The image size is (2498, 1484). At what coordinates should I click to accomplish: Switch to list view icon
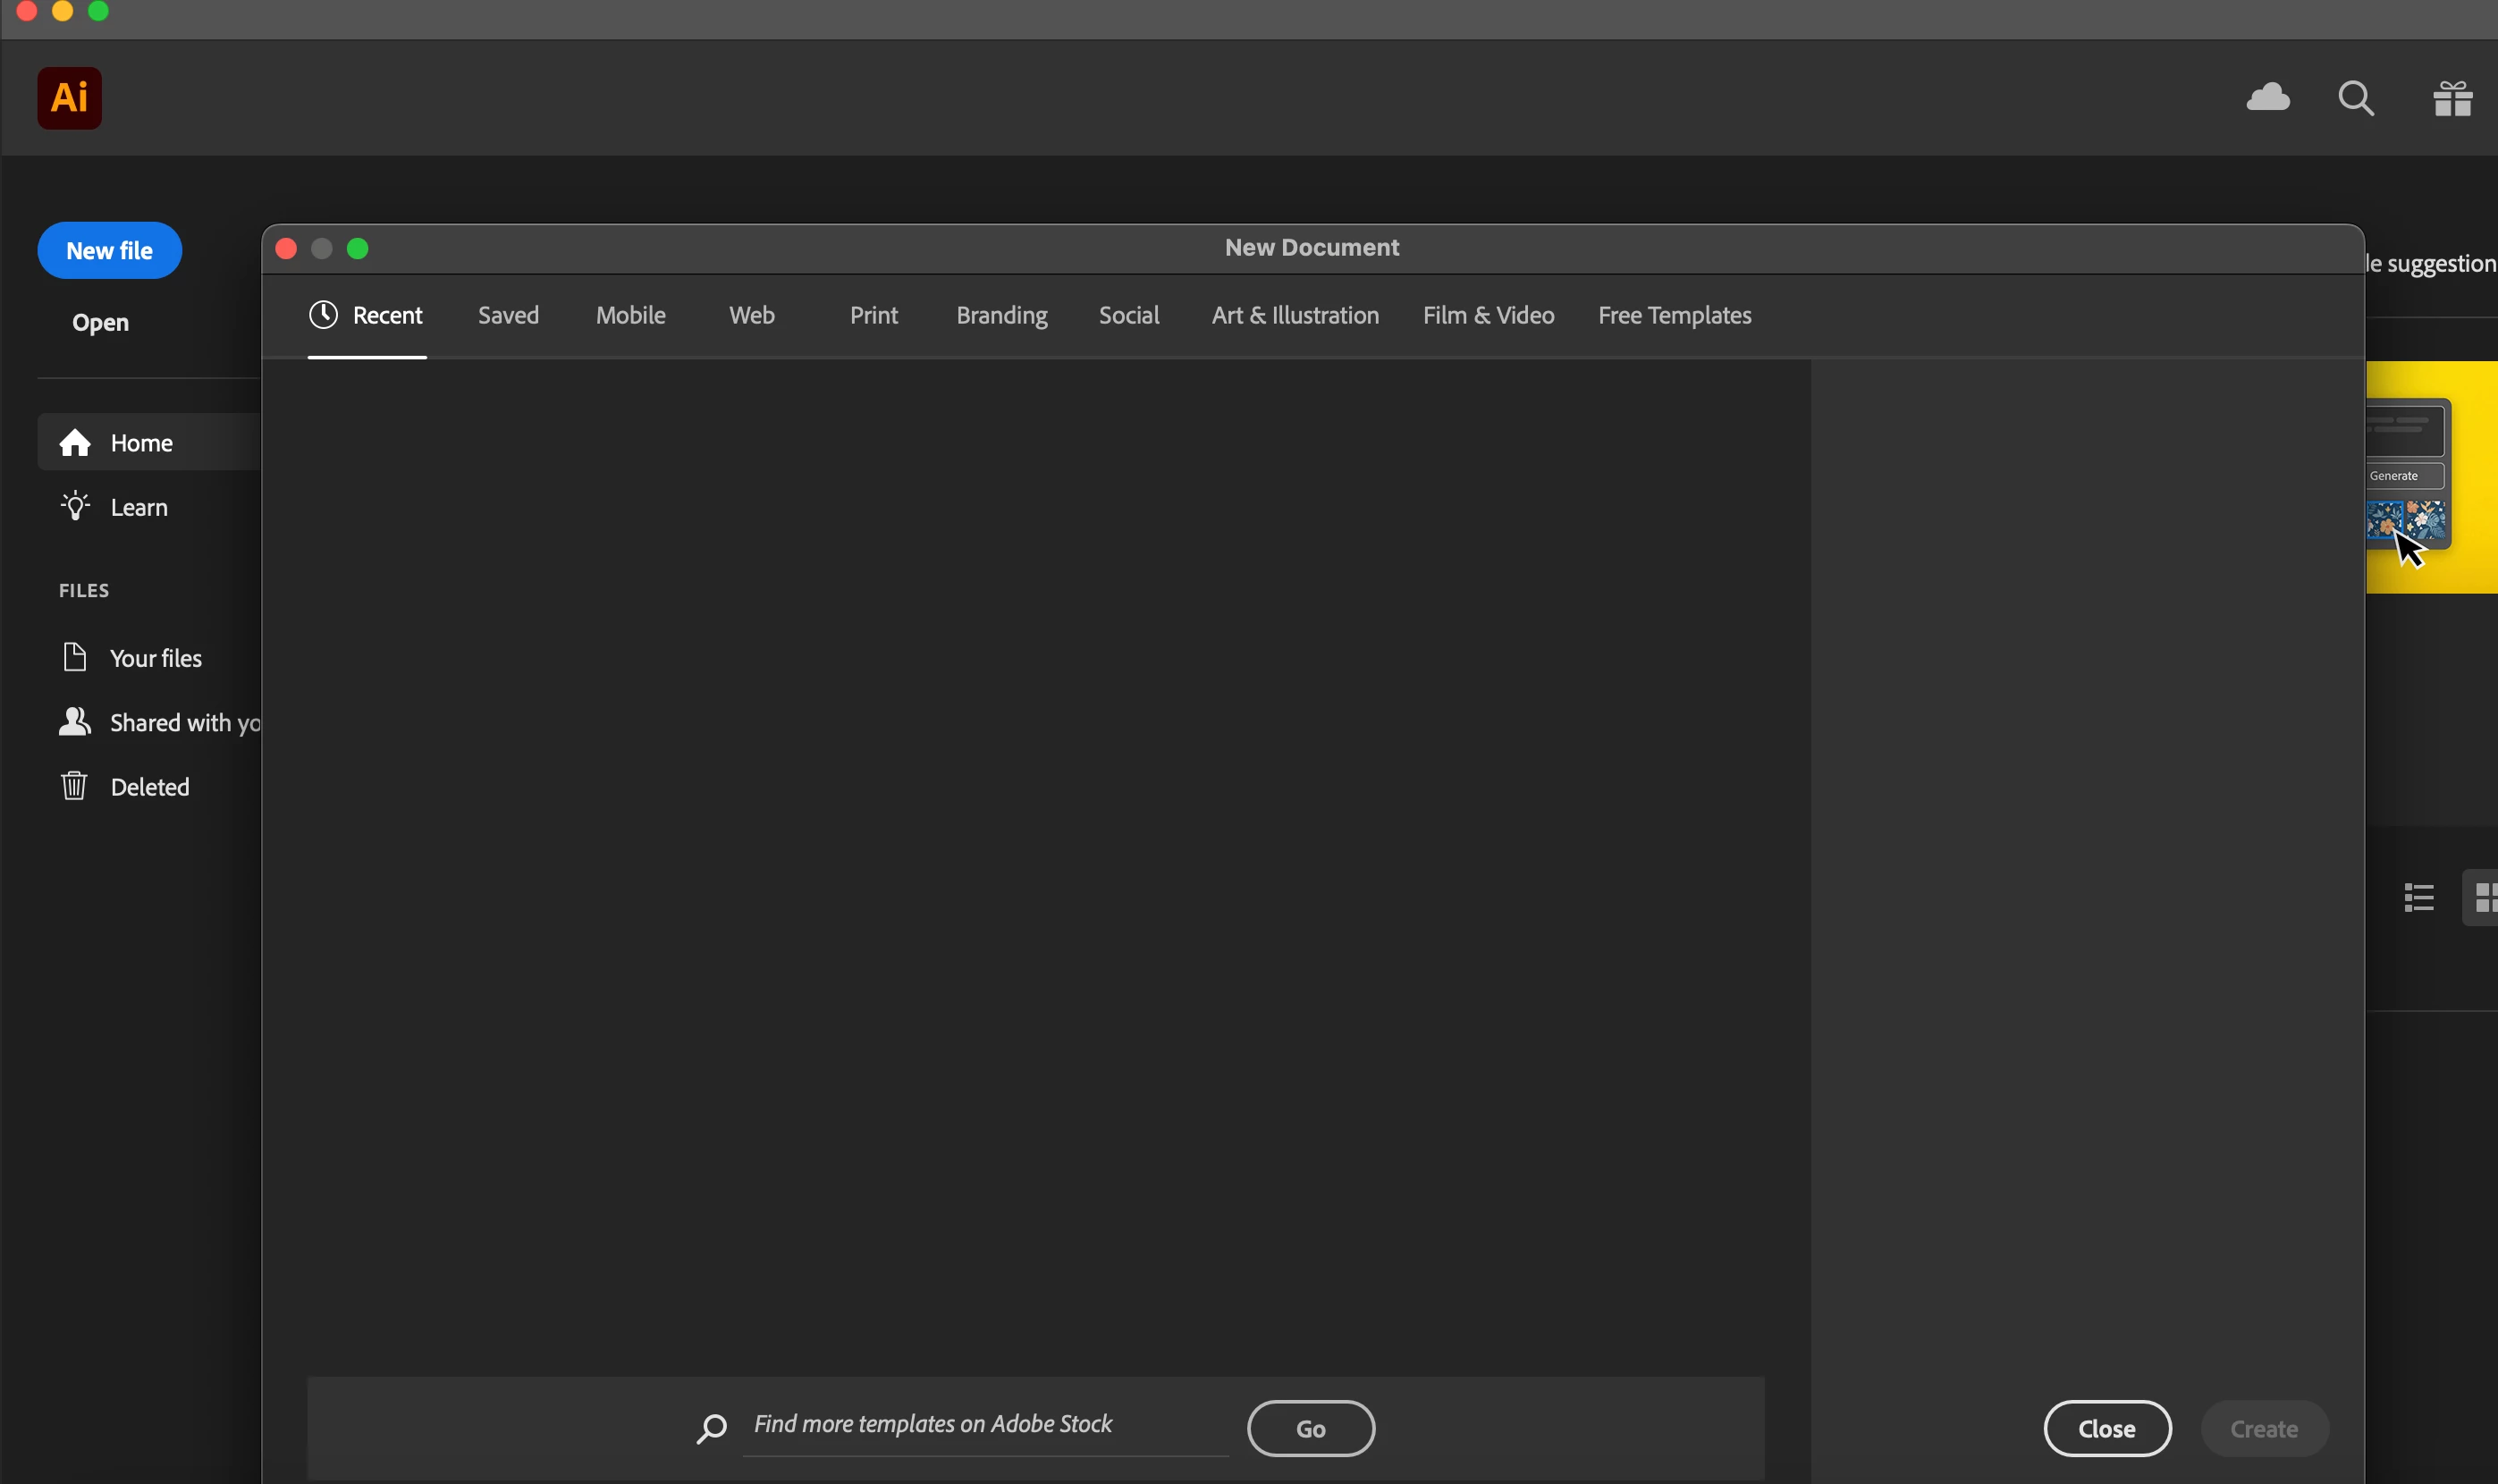2418,897
